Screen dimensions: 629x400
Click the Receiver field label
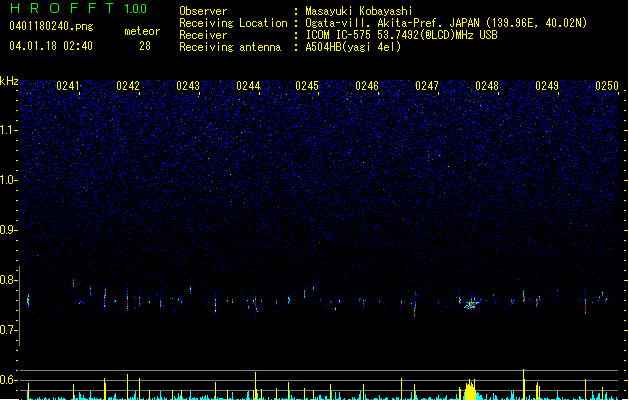203,35
